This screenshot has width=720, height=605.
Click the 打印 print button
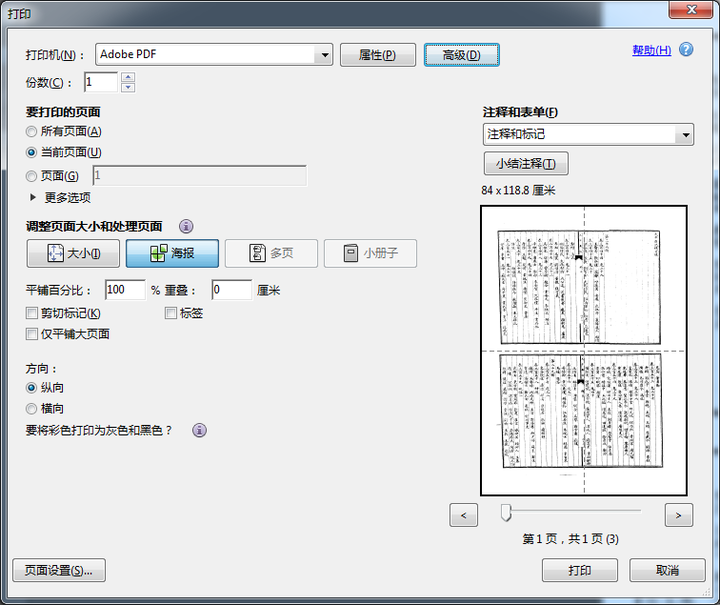(x=579, y=570)
